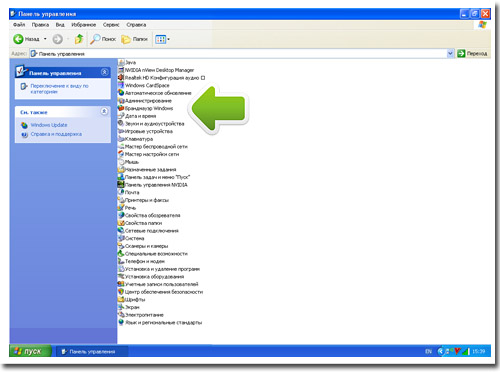Click the Windows Update link
500x372 pixels.
[49, 125]
